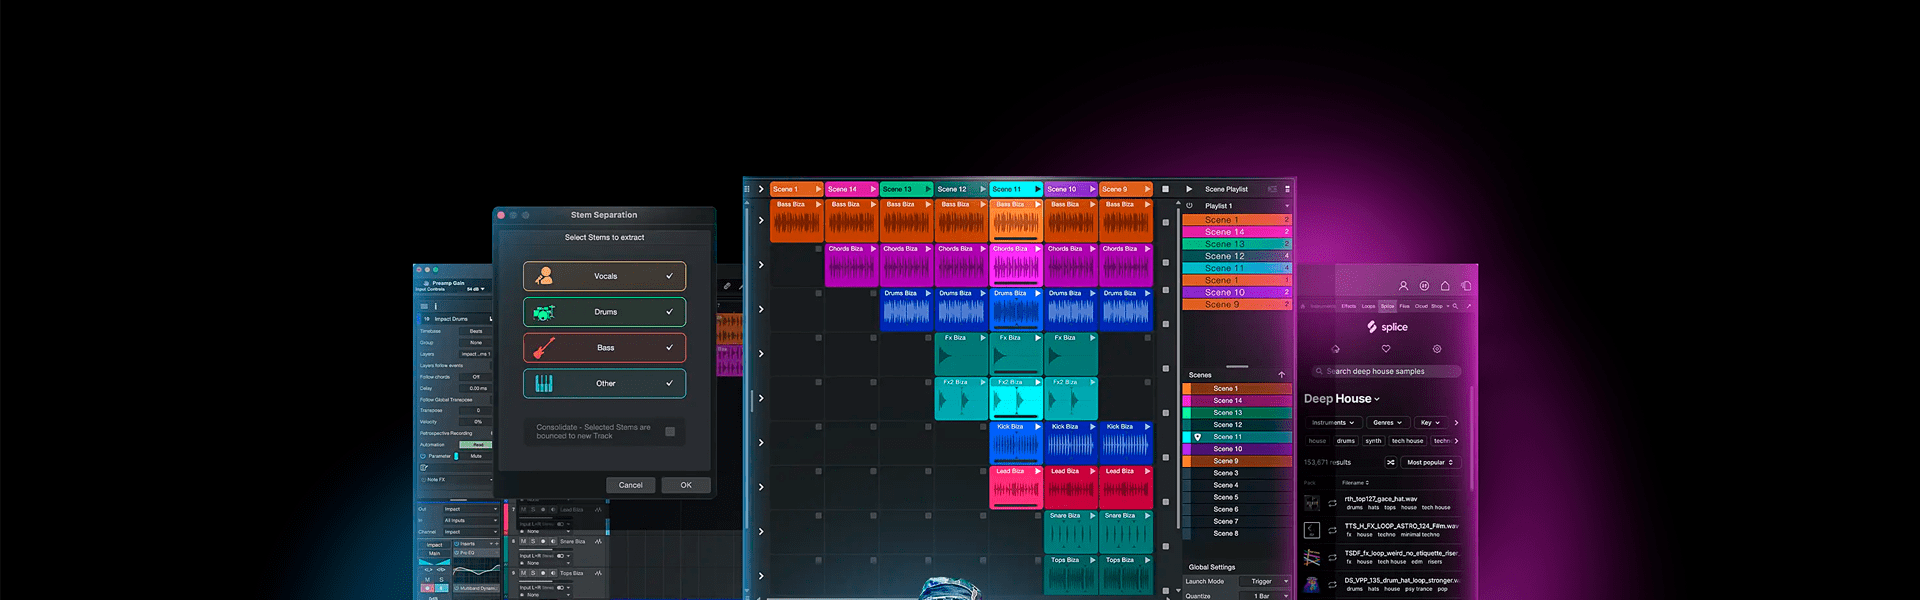1920x600 pixels.
Task: Click the search deep house samples field
Action: [1387, 371]
